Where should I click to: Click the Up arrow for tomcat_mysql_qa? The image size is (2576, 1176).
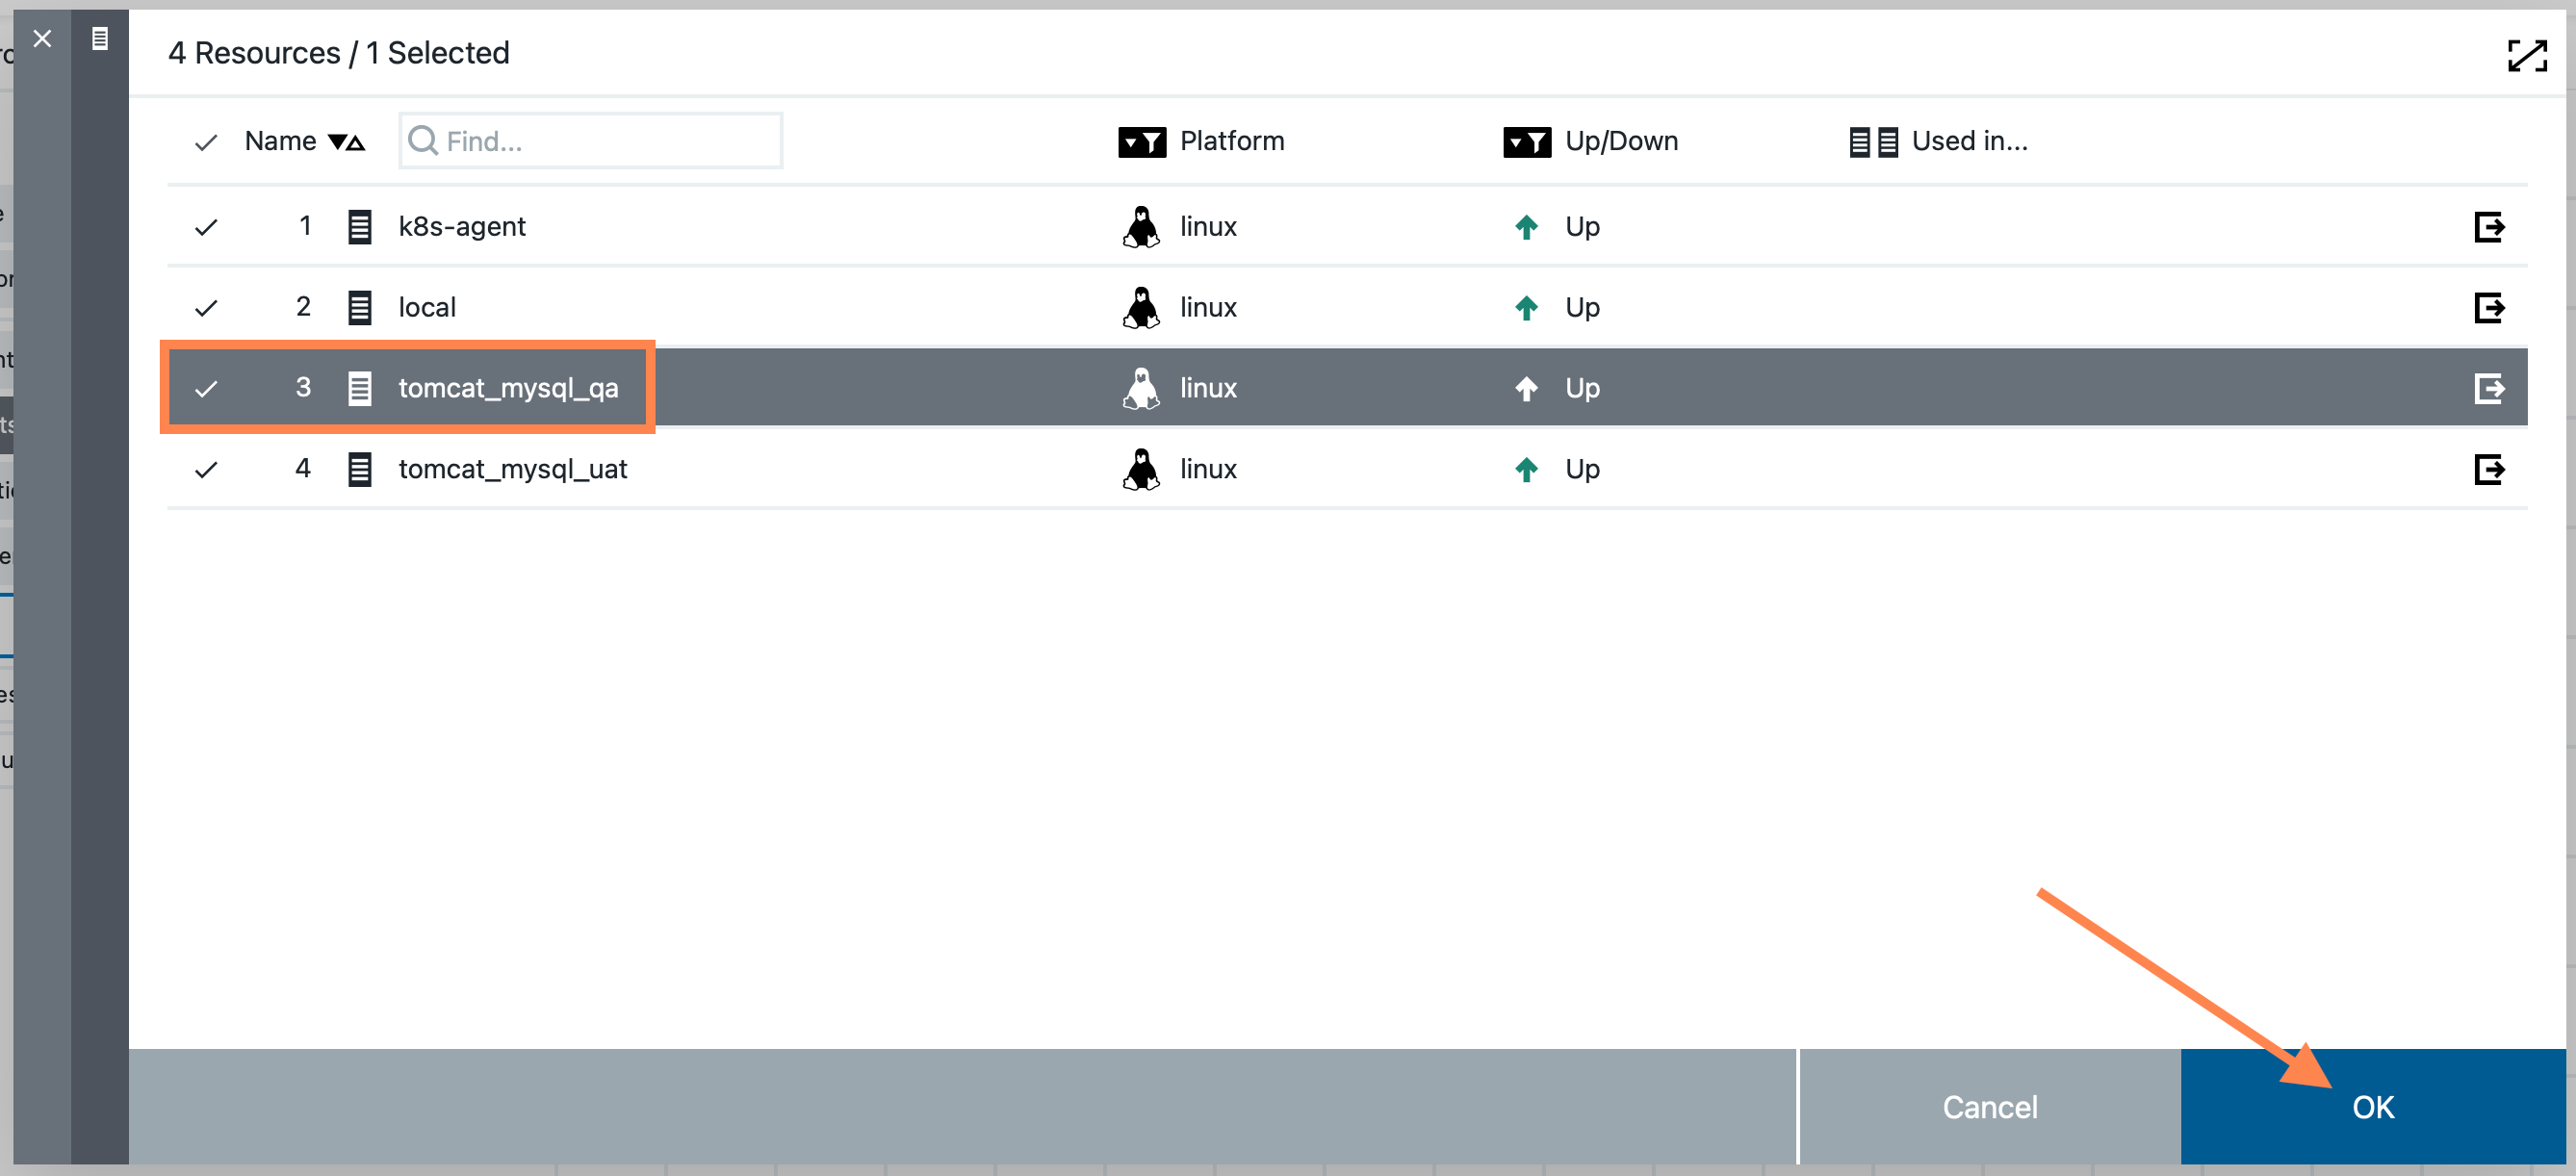coord(1526,388)
